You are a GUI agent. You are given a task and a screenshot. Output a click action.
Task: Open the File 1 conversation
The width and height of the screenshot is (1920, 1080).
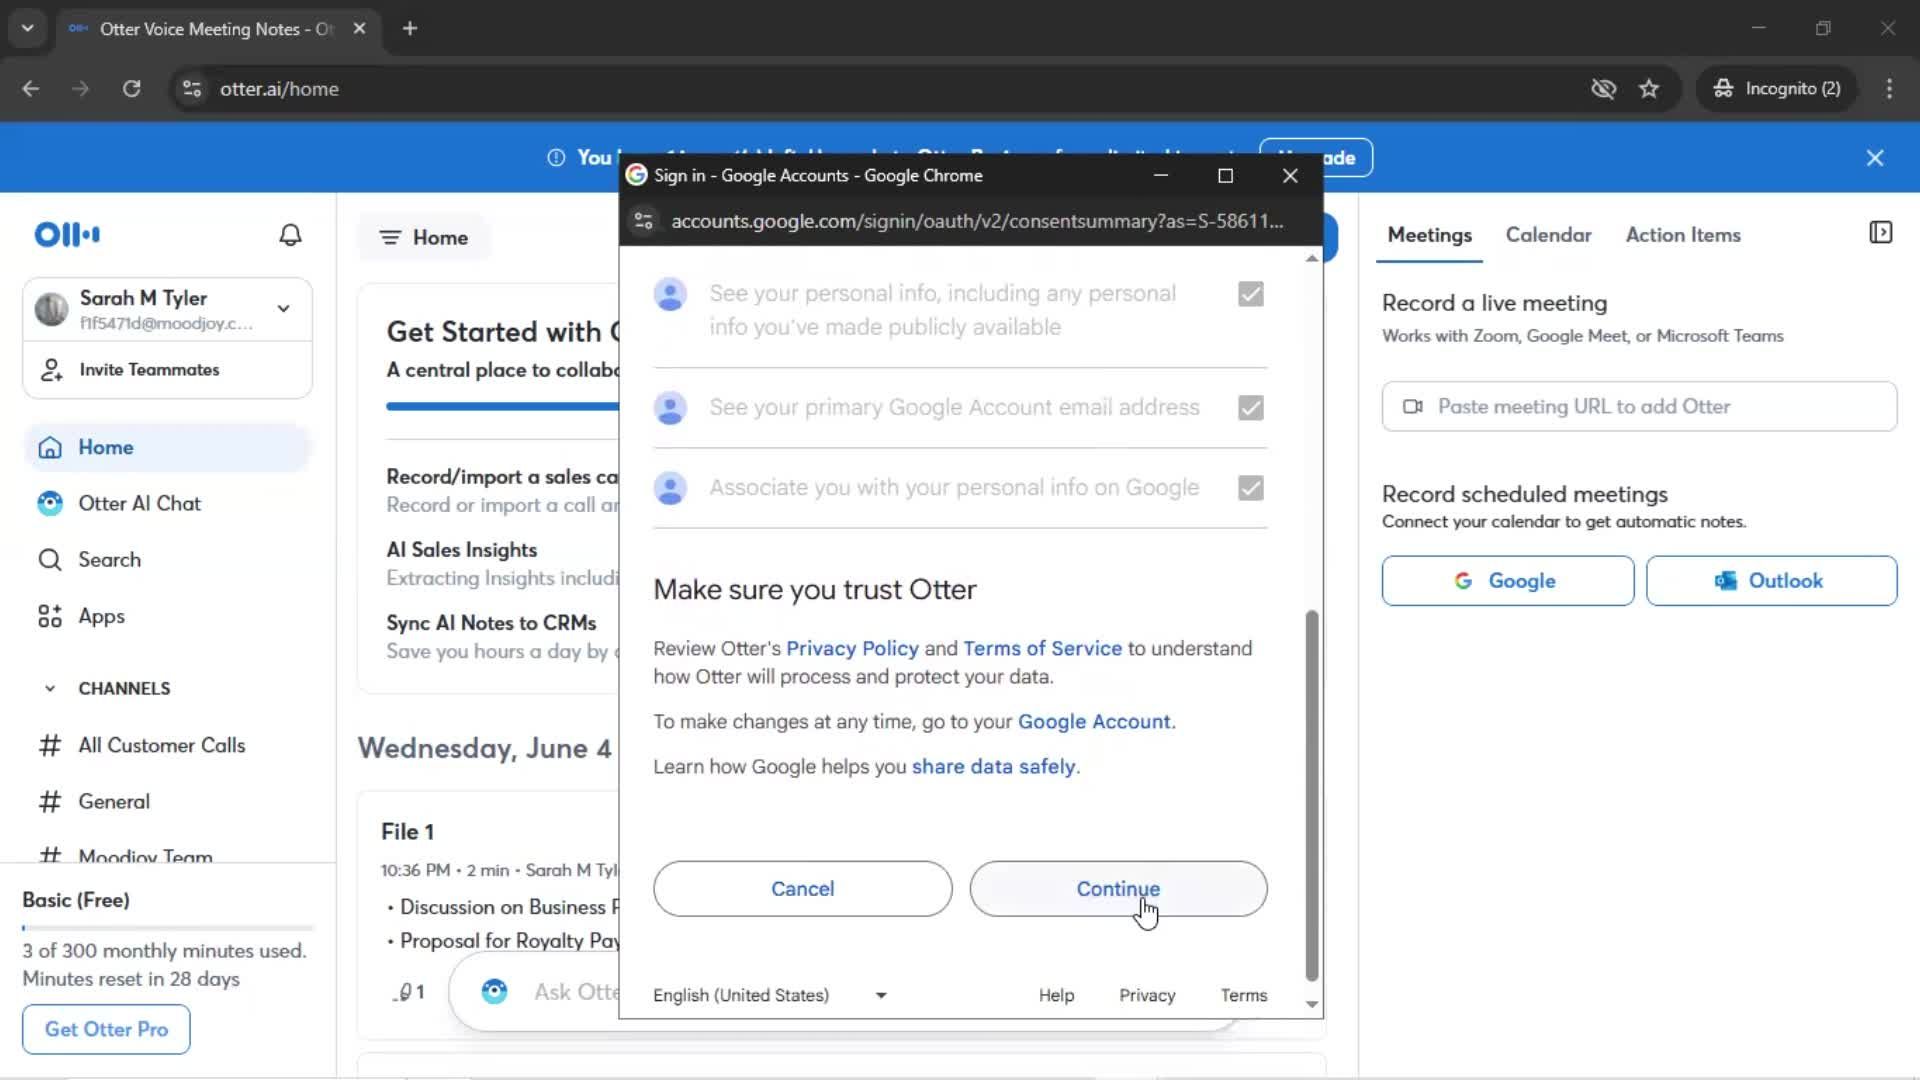pyautogui.click(x=407, y=832)
